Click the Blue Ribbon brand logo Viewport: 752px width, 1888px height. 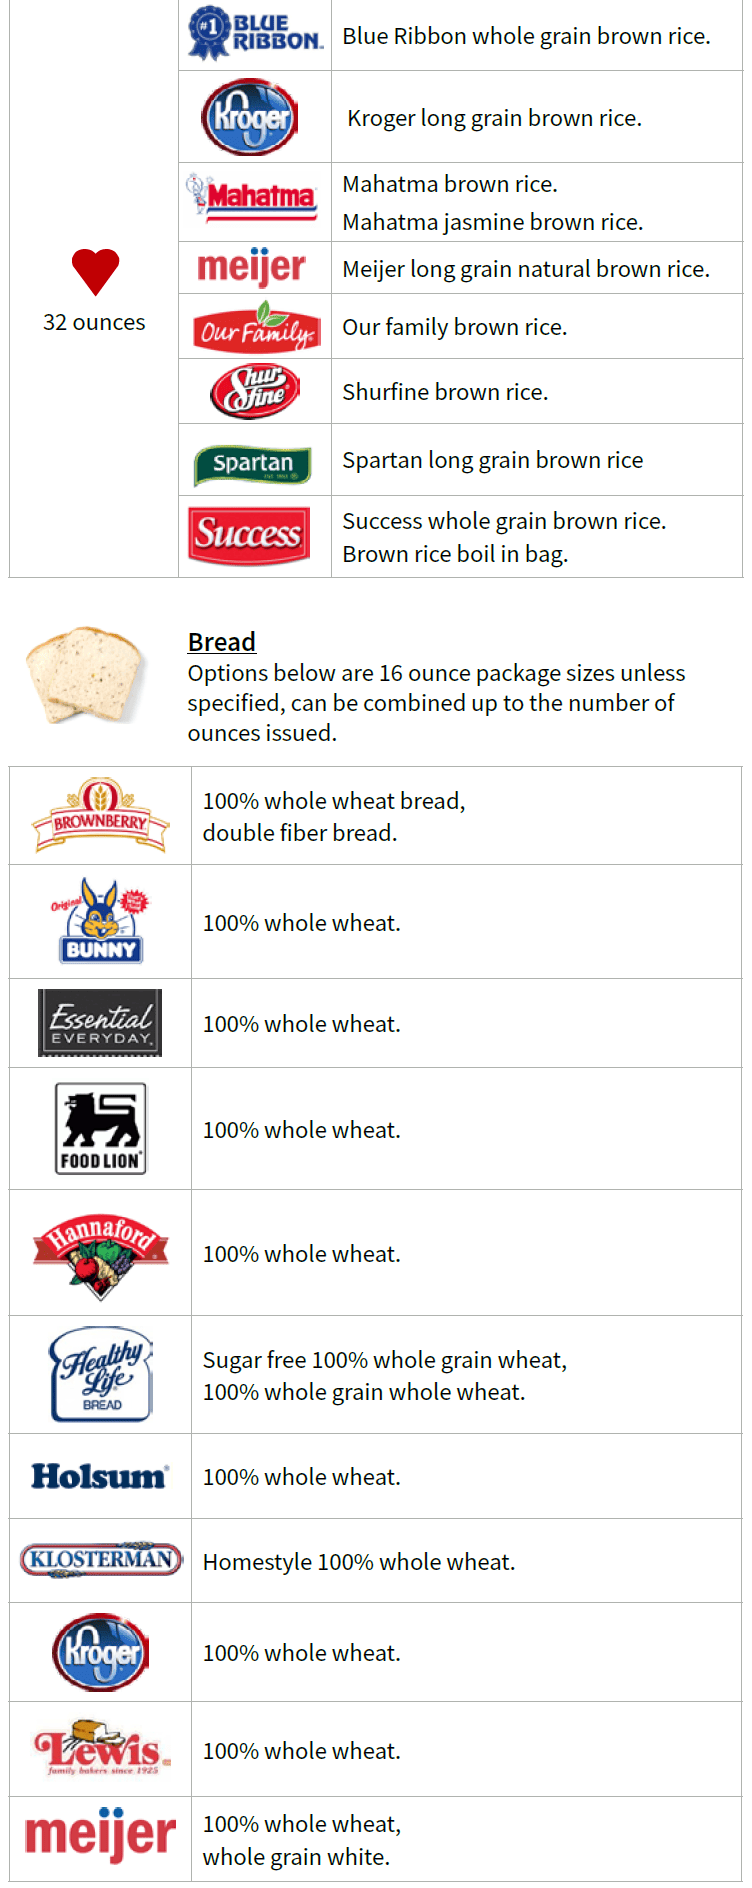(255, 35)
